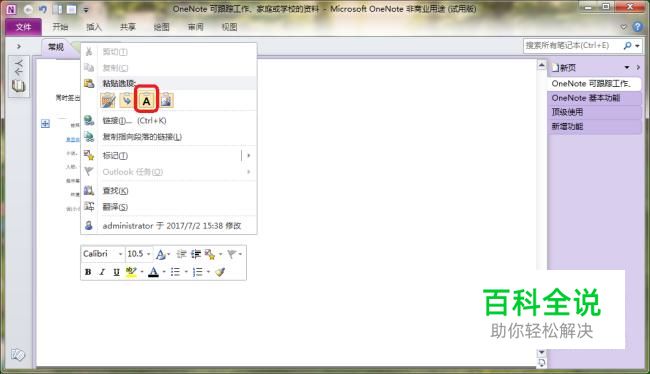Switch to the 插入 ribbon tab

pos(94,27)
